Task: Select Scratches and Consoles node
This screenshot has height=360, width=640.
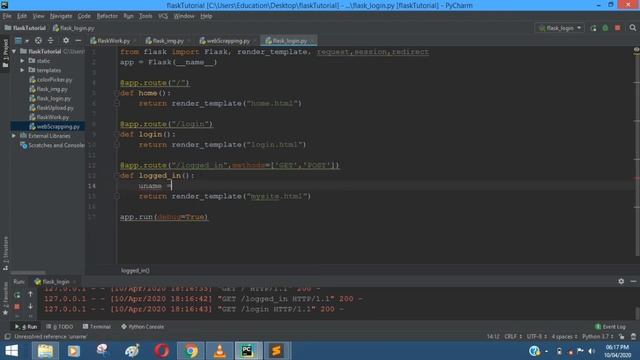Action: (52, 145)
